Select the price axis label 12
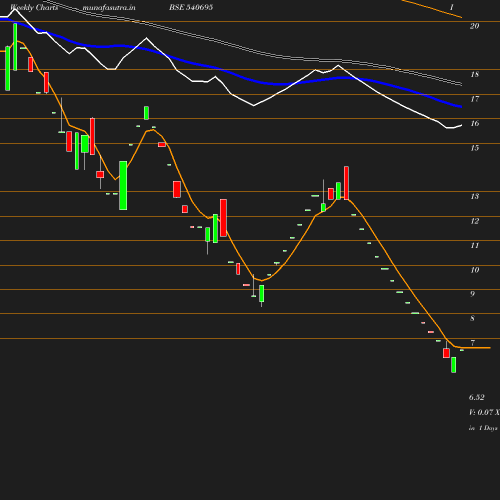The image size is (500, 500). click(x=475, y=221)
